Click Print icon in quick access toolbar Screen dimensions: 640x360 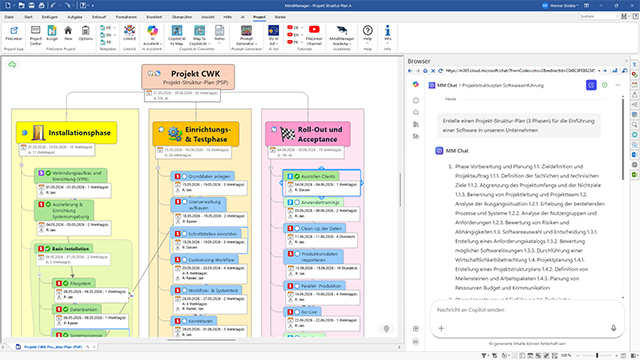[x=41, y=5]
